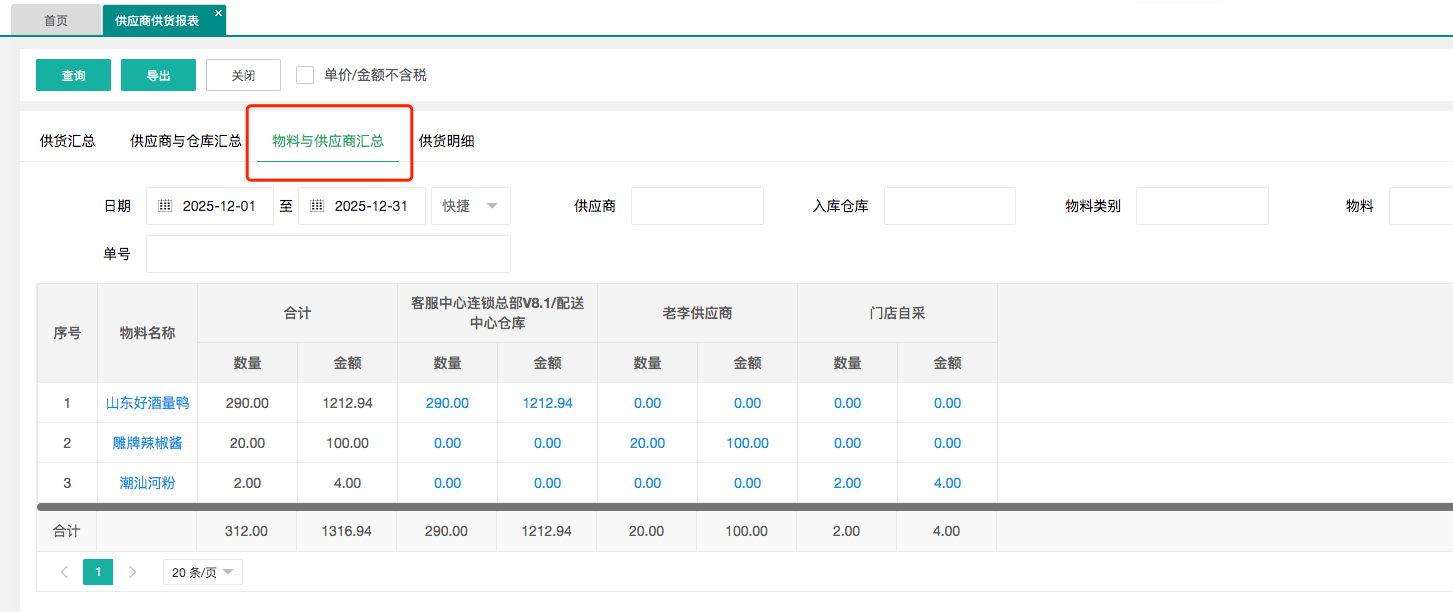Click the 关闭 button
Screen dimensions: 1453x612
click(243, 75)
